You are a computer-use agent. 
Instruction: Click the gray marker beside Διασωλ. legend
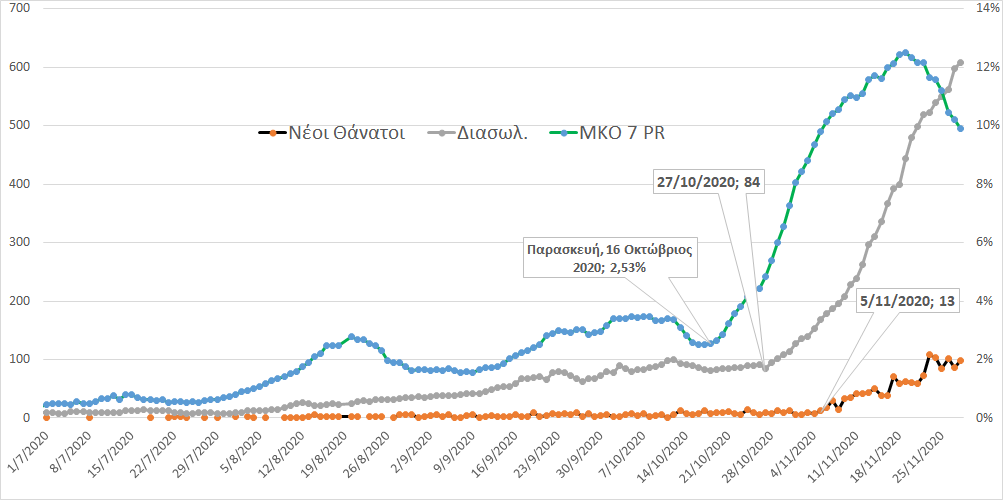(440, 132)
